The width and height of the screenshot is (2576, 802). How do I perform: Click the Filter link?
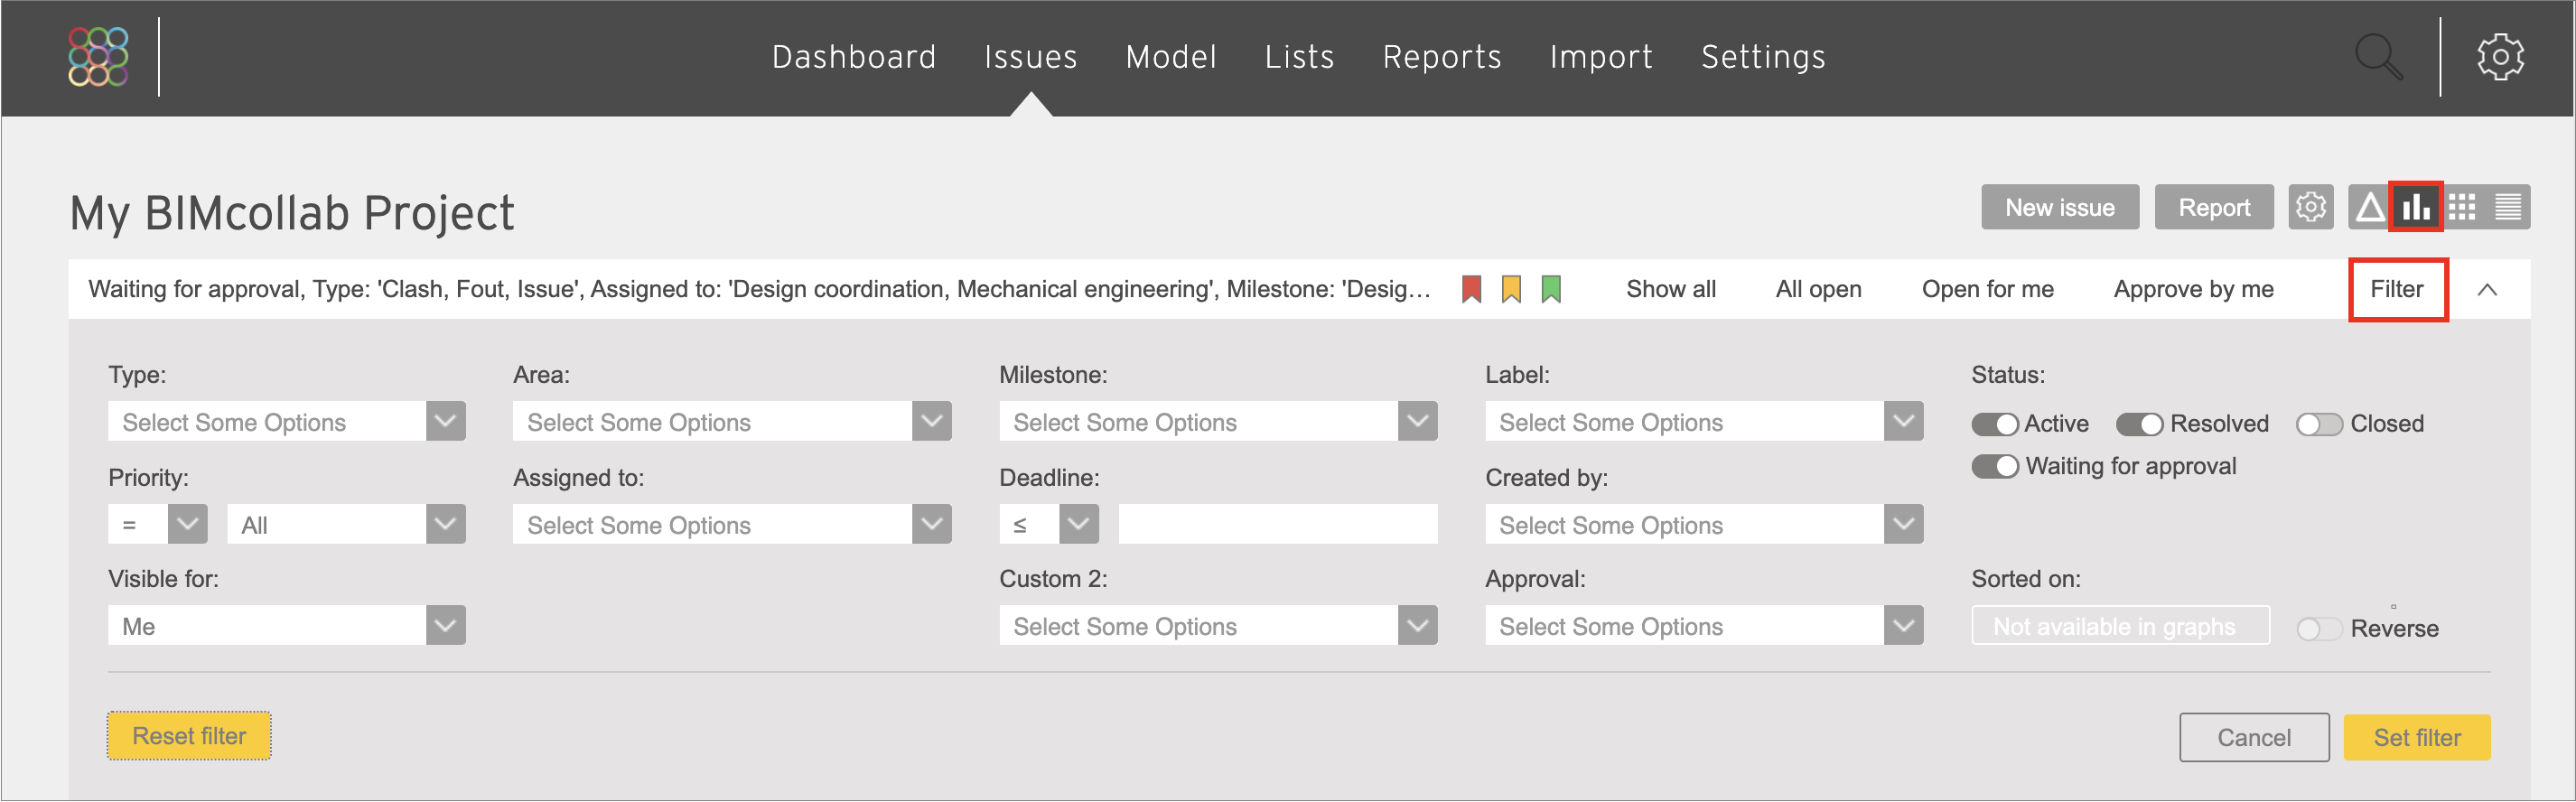coord(2396,289)
